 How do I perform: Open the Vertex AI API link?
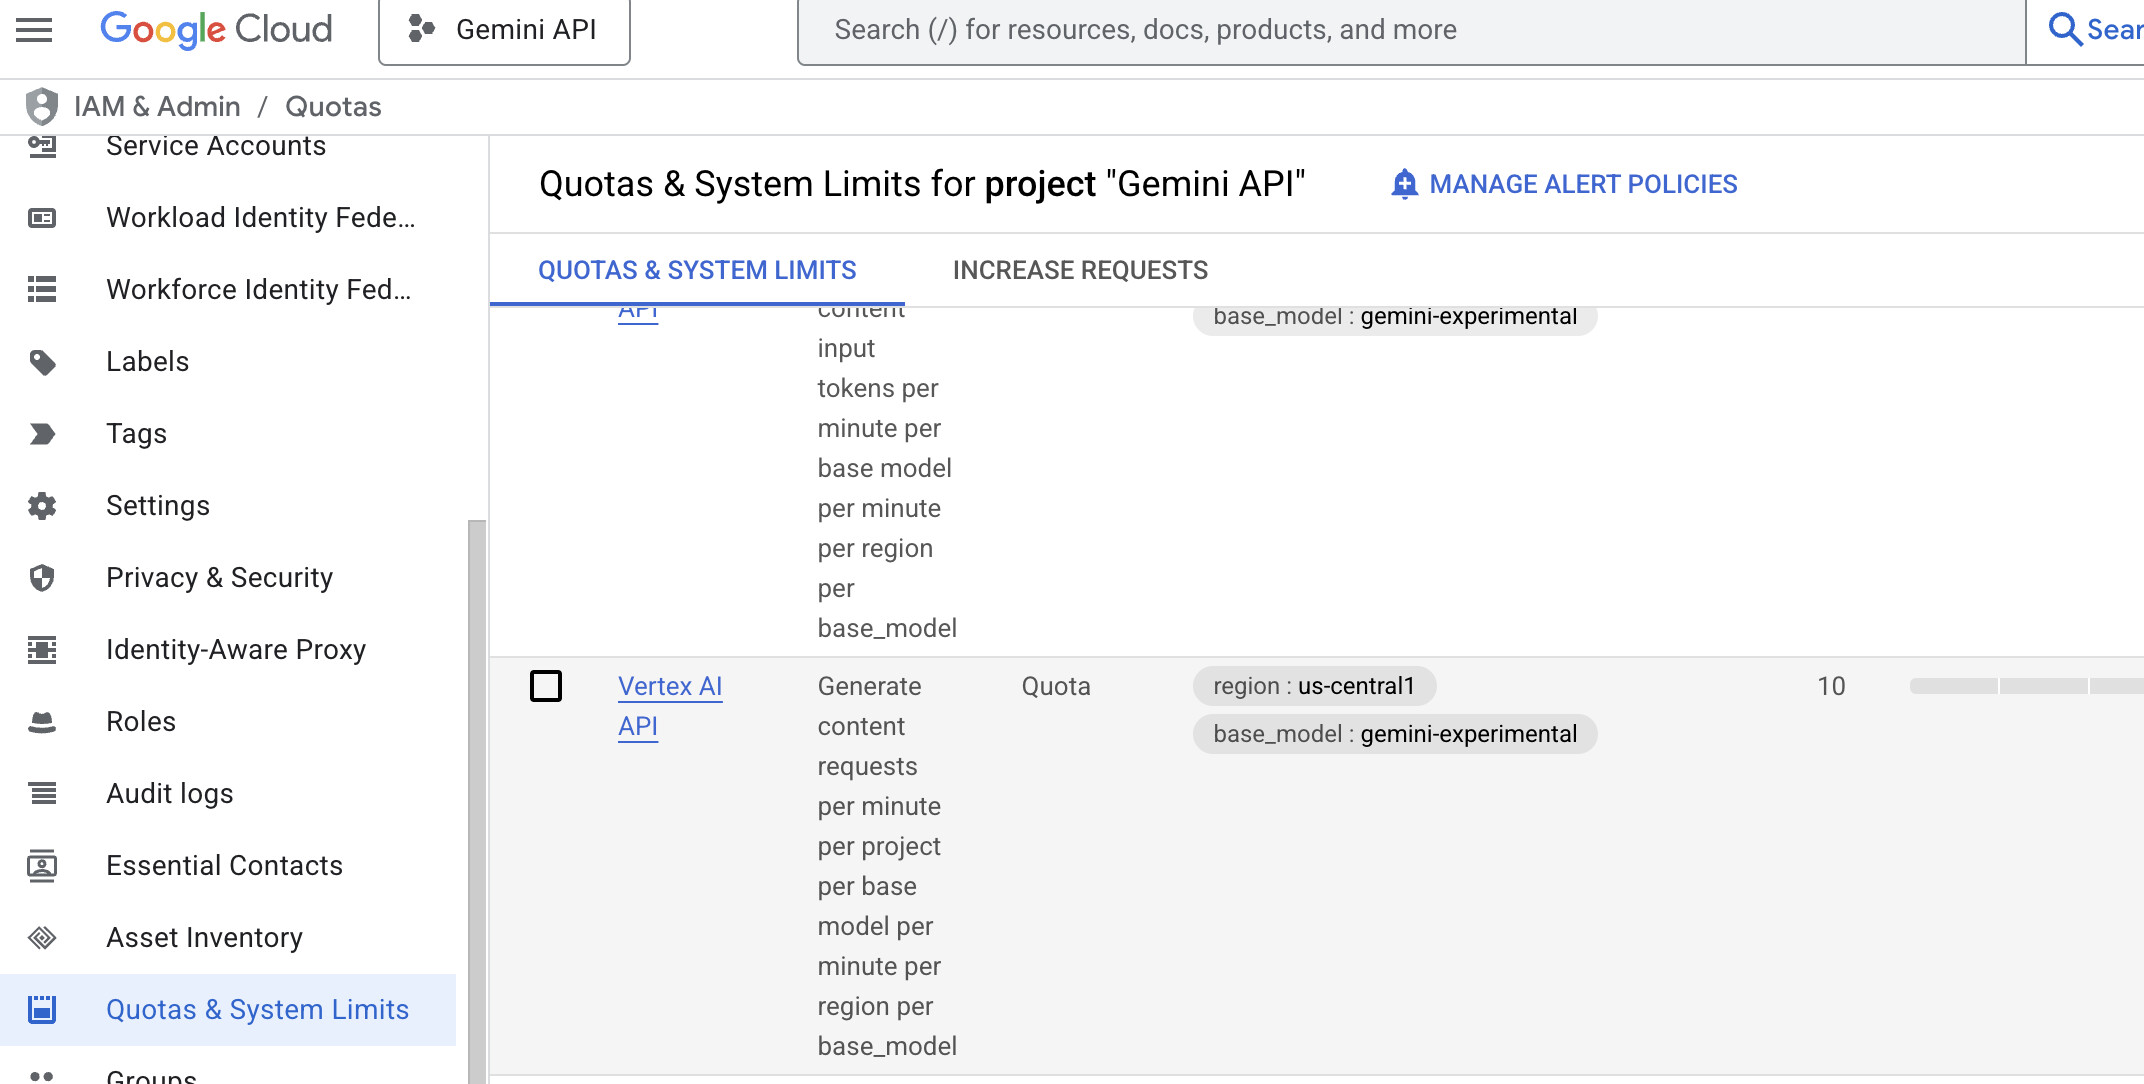click(669, 687)
